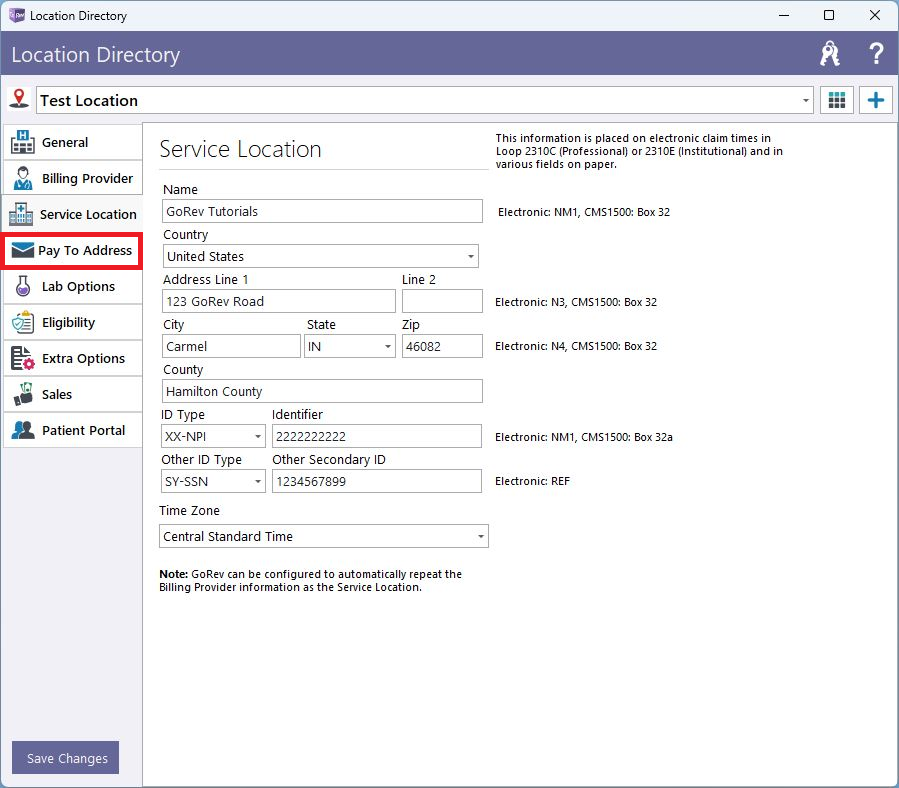Click the Location Directory header title
This screenshot has width=899, height=788.
coord(96,54)
